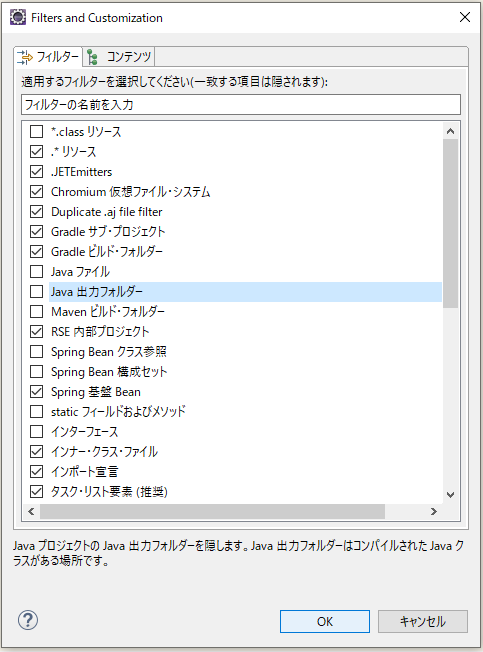Viewport: 483px width, 652px height.
Task: Uncheck the Duplicate .aj file filter checkbox
Action: coord(37,212)
